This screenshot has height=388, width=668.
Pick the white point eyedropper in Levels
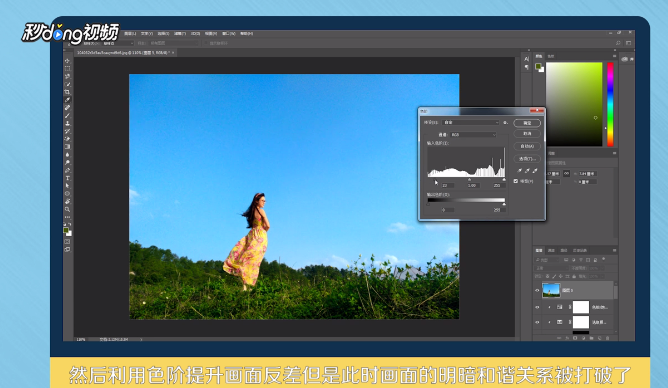[x=535, y=171]
